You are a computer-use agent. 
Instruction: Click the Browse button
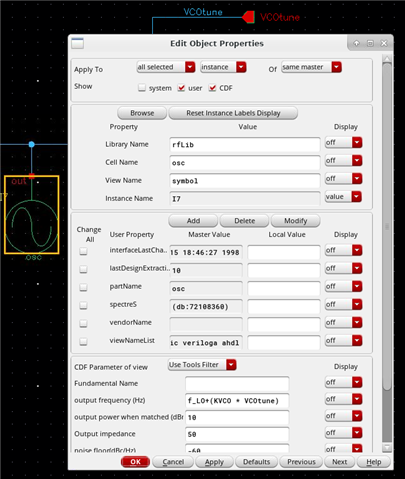coord(142,113)
